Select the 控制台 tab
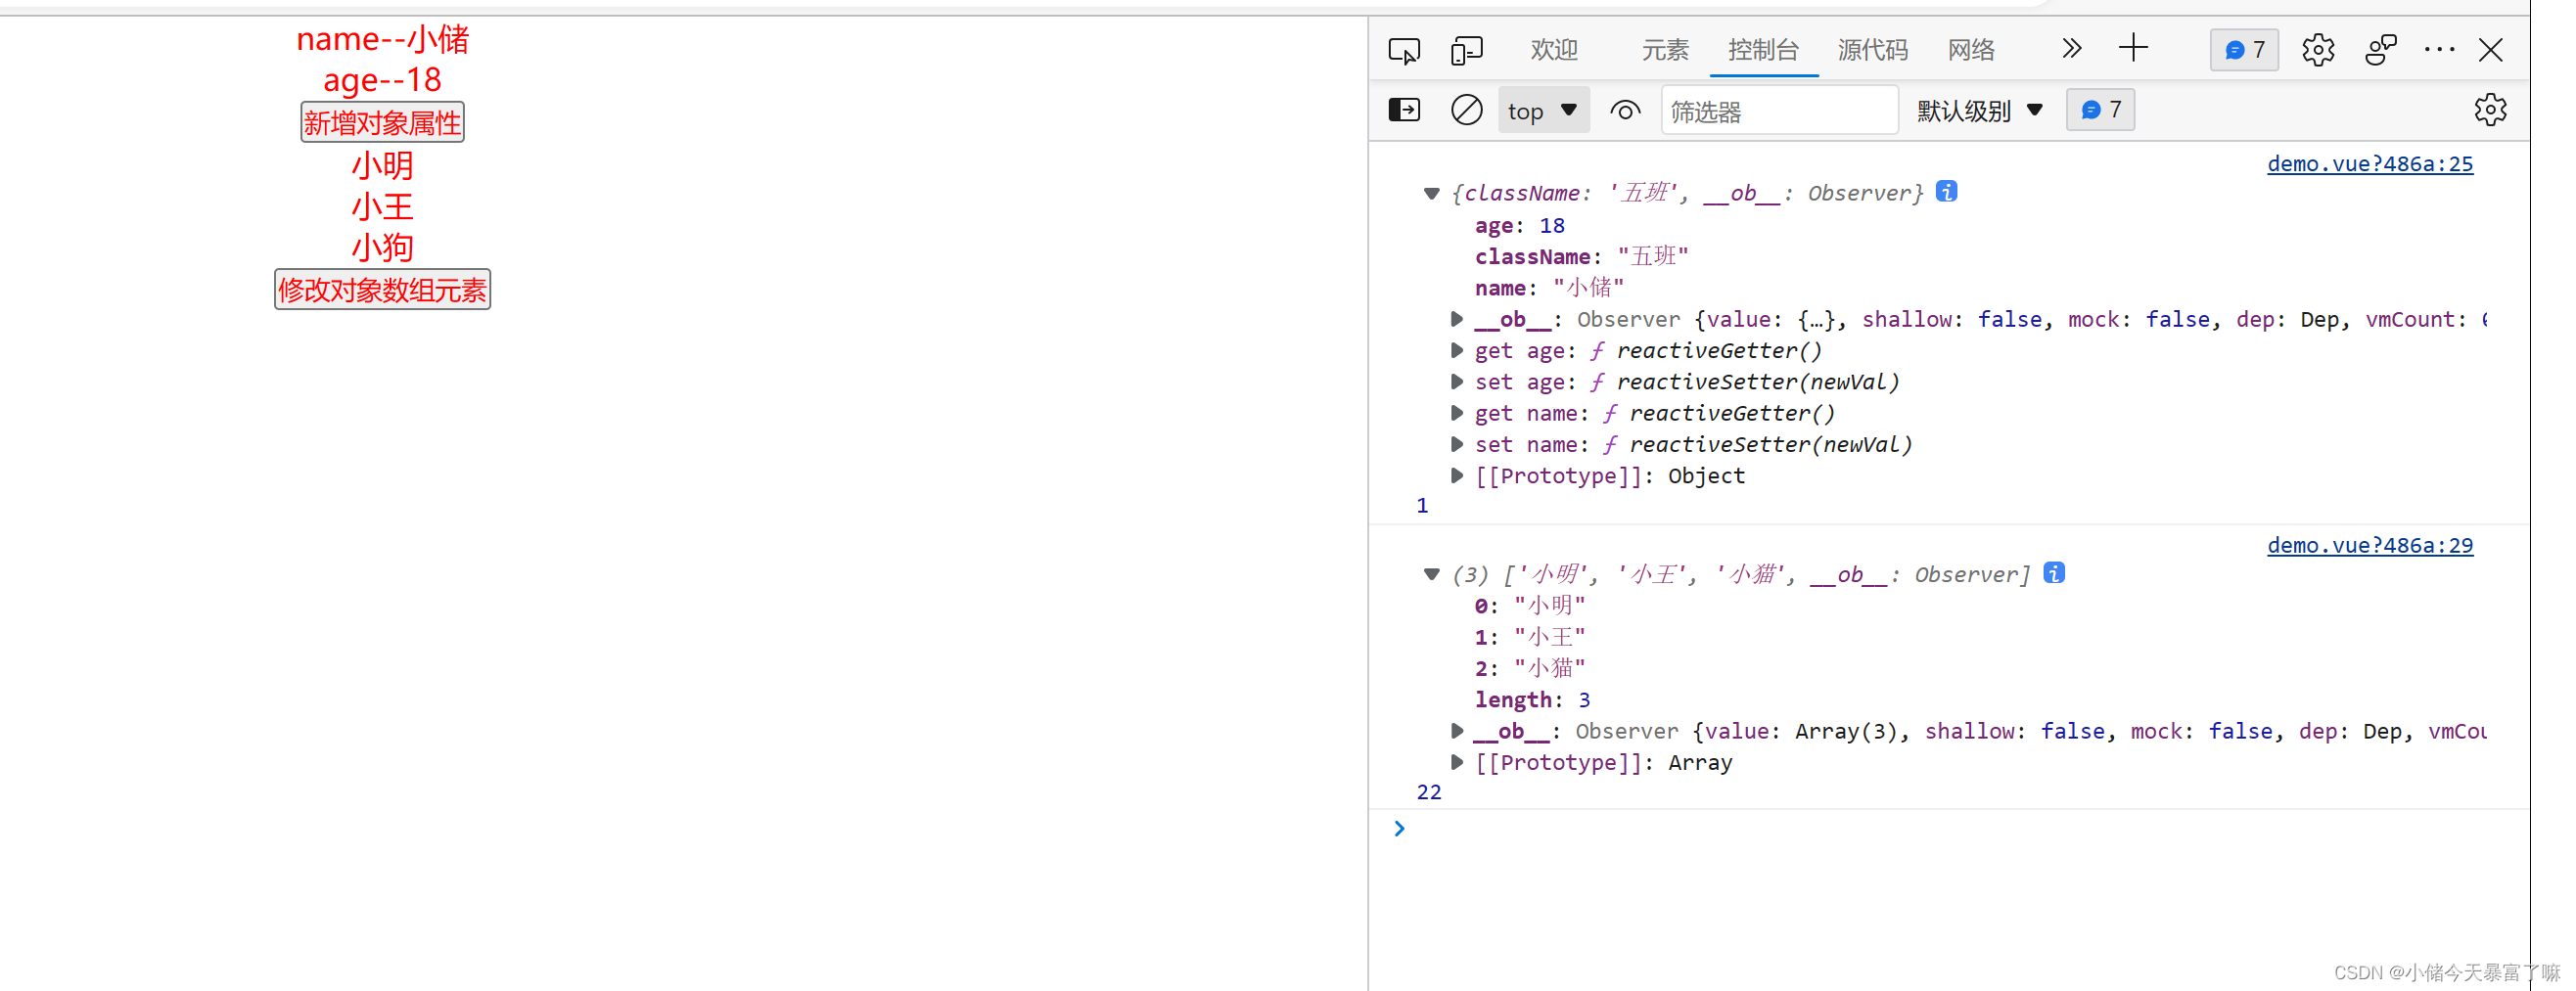The height and width of the screenshot is (991, 2576). click(x=1763, y=50)
